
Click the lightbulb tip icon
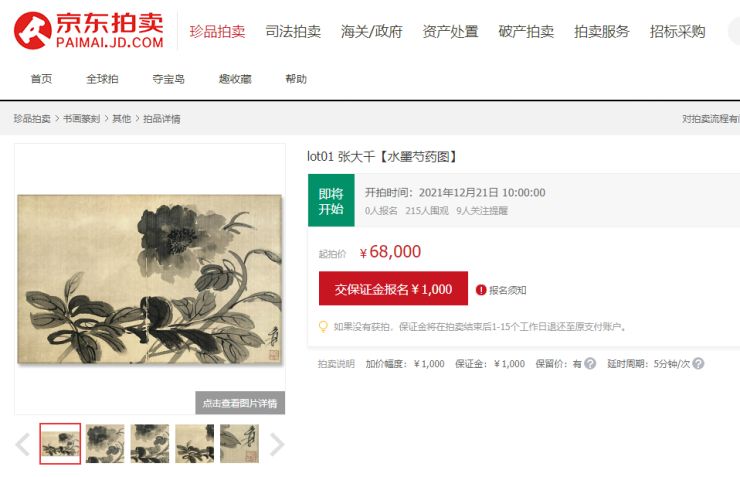[x=323, y=326]
